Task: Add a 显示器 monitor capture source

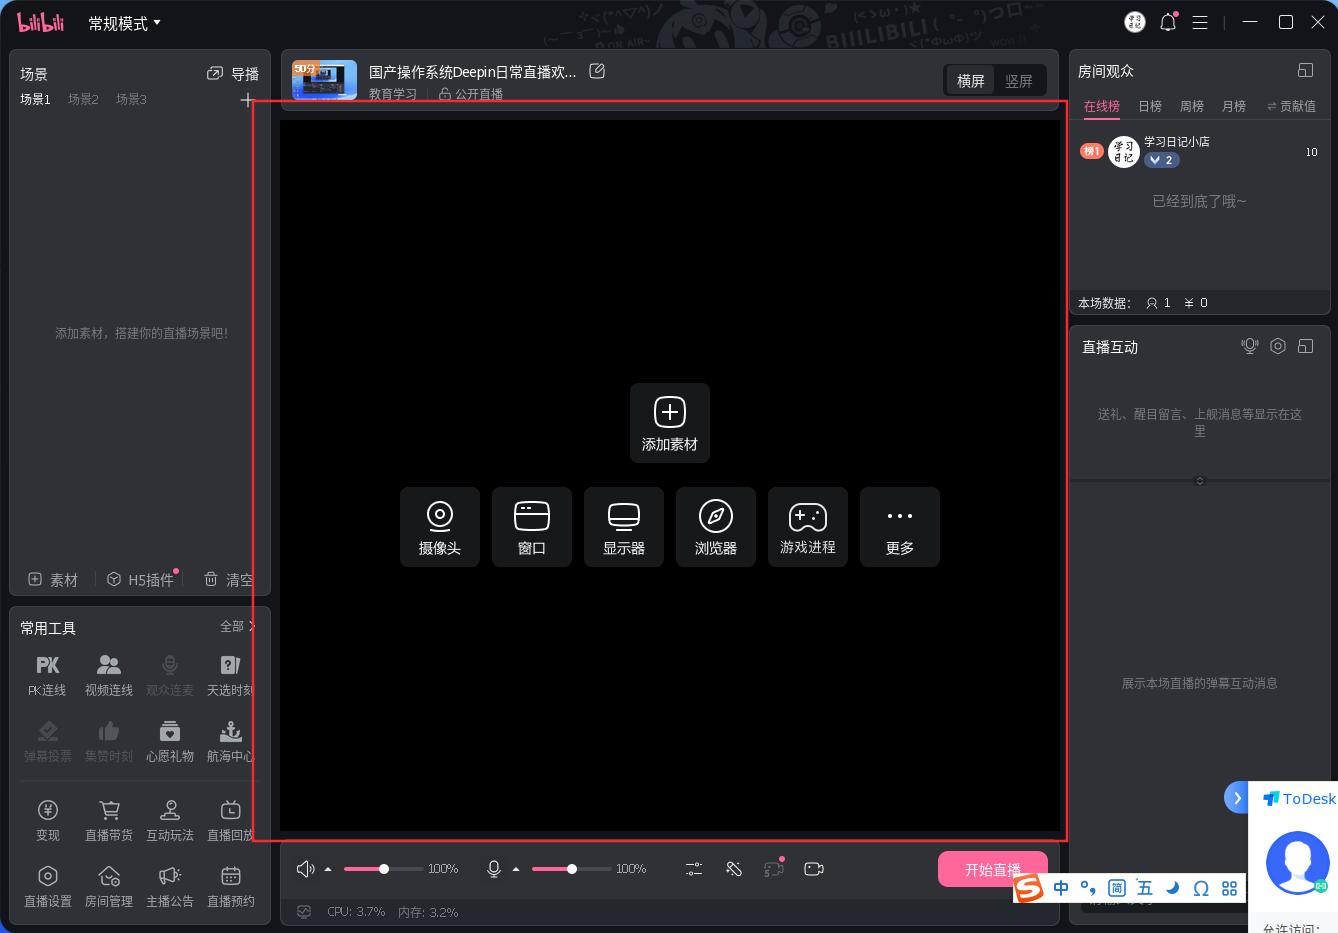Action: coord(624,527)
